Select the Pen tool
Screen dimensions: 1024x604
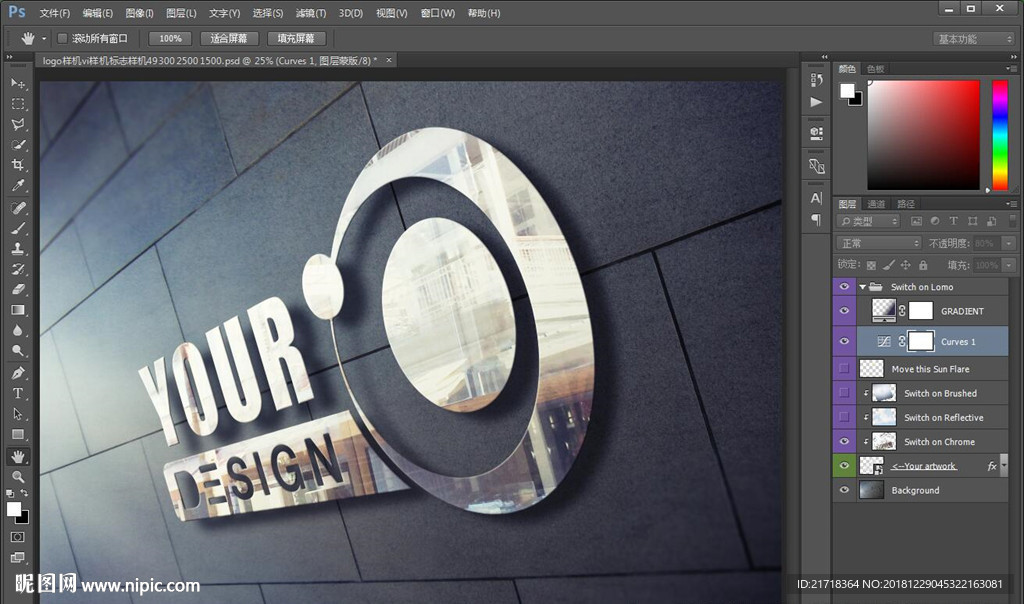coord(18,373)
